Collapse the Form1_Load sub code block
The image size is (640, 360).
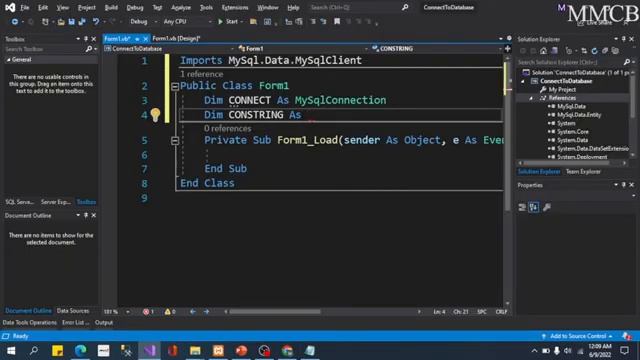pos(175,141)
